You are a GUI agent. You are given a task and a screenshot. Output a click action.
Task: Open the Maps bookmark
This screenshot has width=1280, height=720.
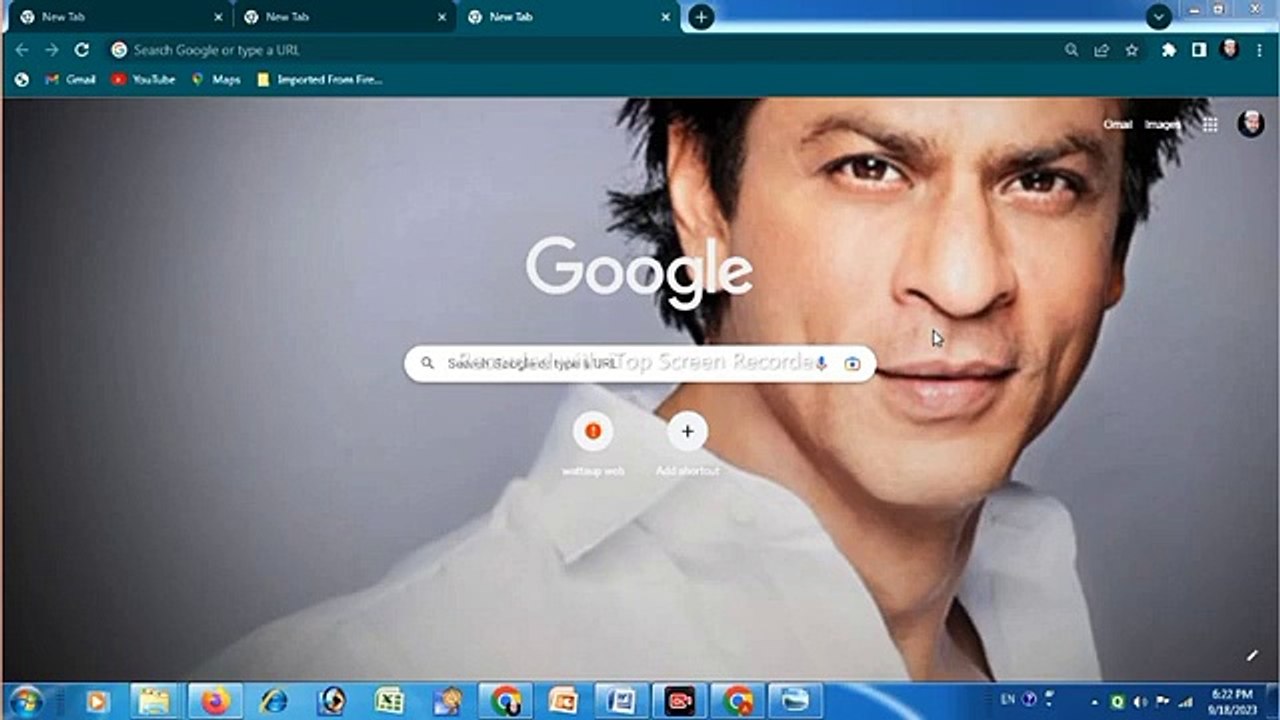tap(216, 79)
